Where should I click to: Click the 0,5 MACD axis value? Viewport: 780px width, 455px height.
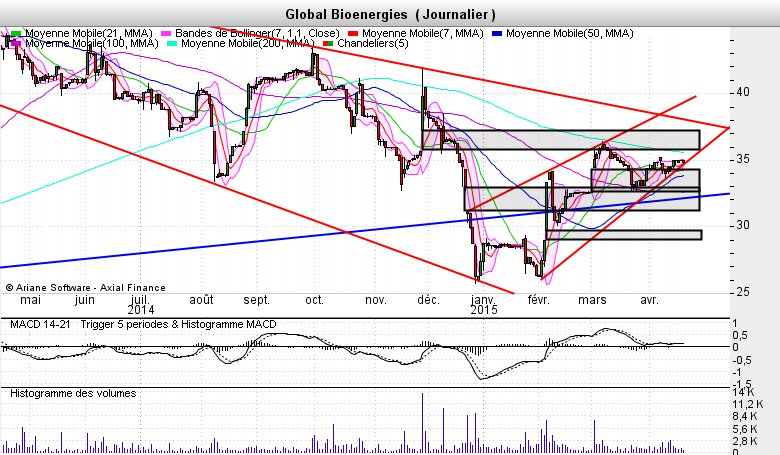pyautogui.click(x=742, y=335)
